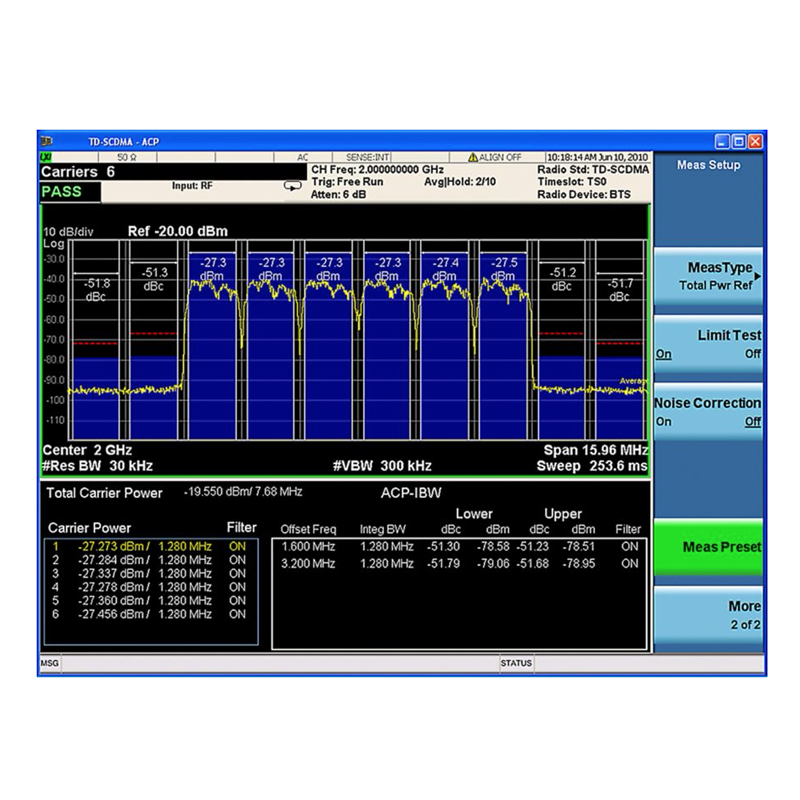Image resolution: width=800 pixels, height=800 pixels.
Task: Click the Center 2 GHz readout
Action: point(87,450)
